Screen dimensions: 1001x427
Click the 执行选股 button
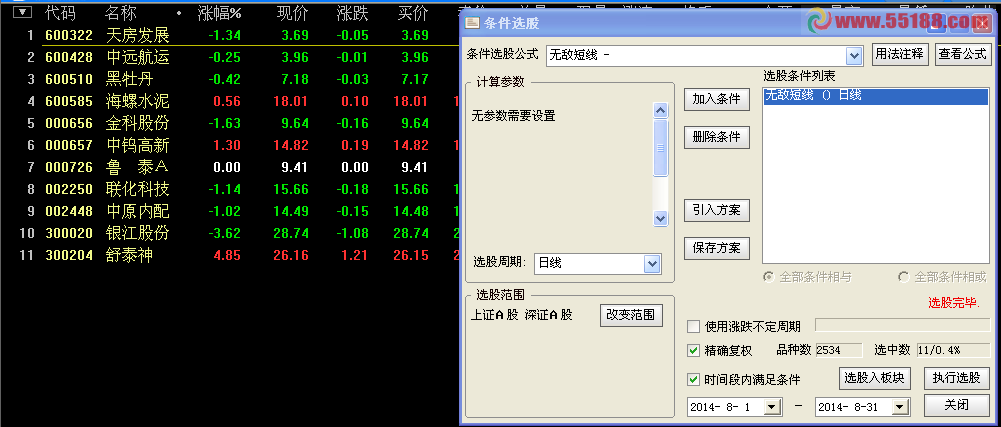point(956,378)
